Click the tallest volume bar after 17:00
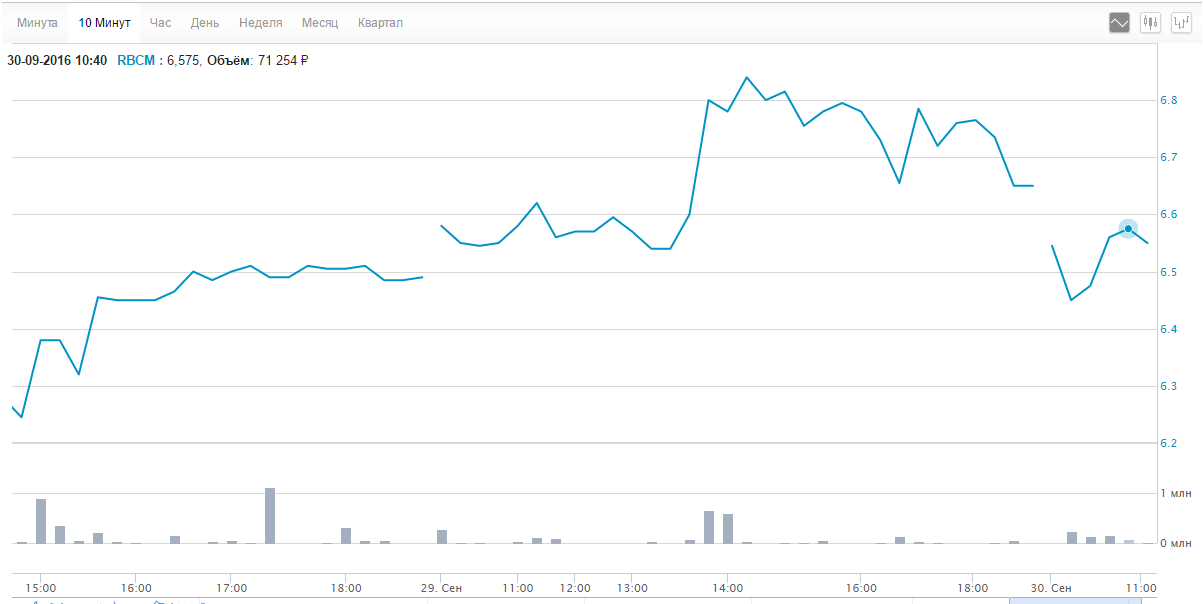This screenshot has width=1203, height=604. [x=270, y=515]
